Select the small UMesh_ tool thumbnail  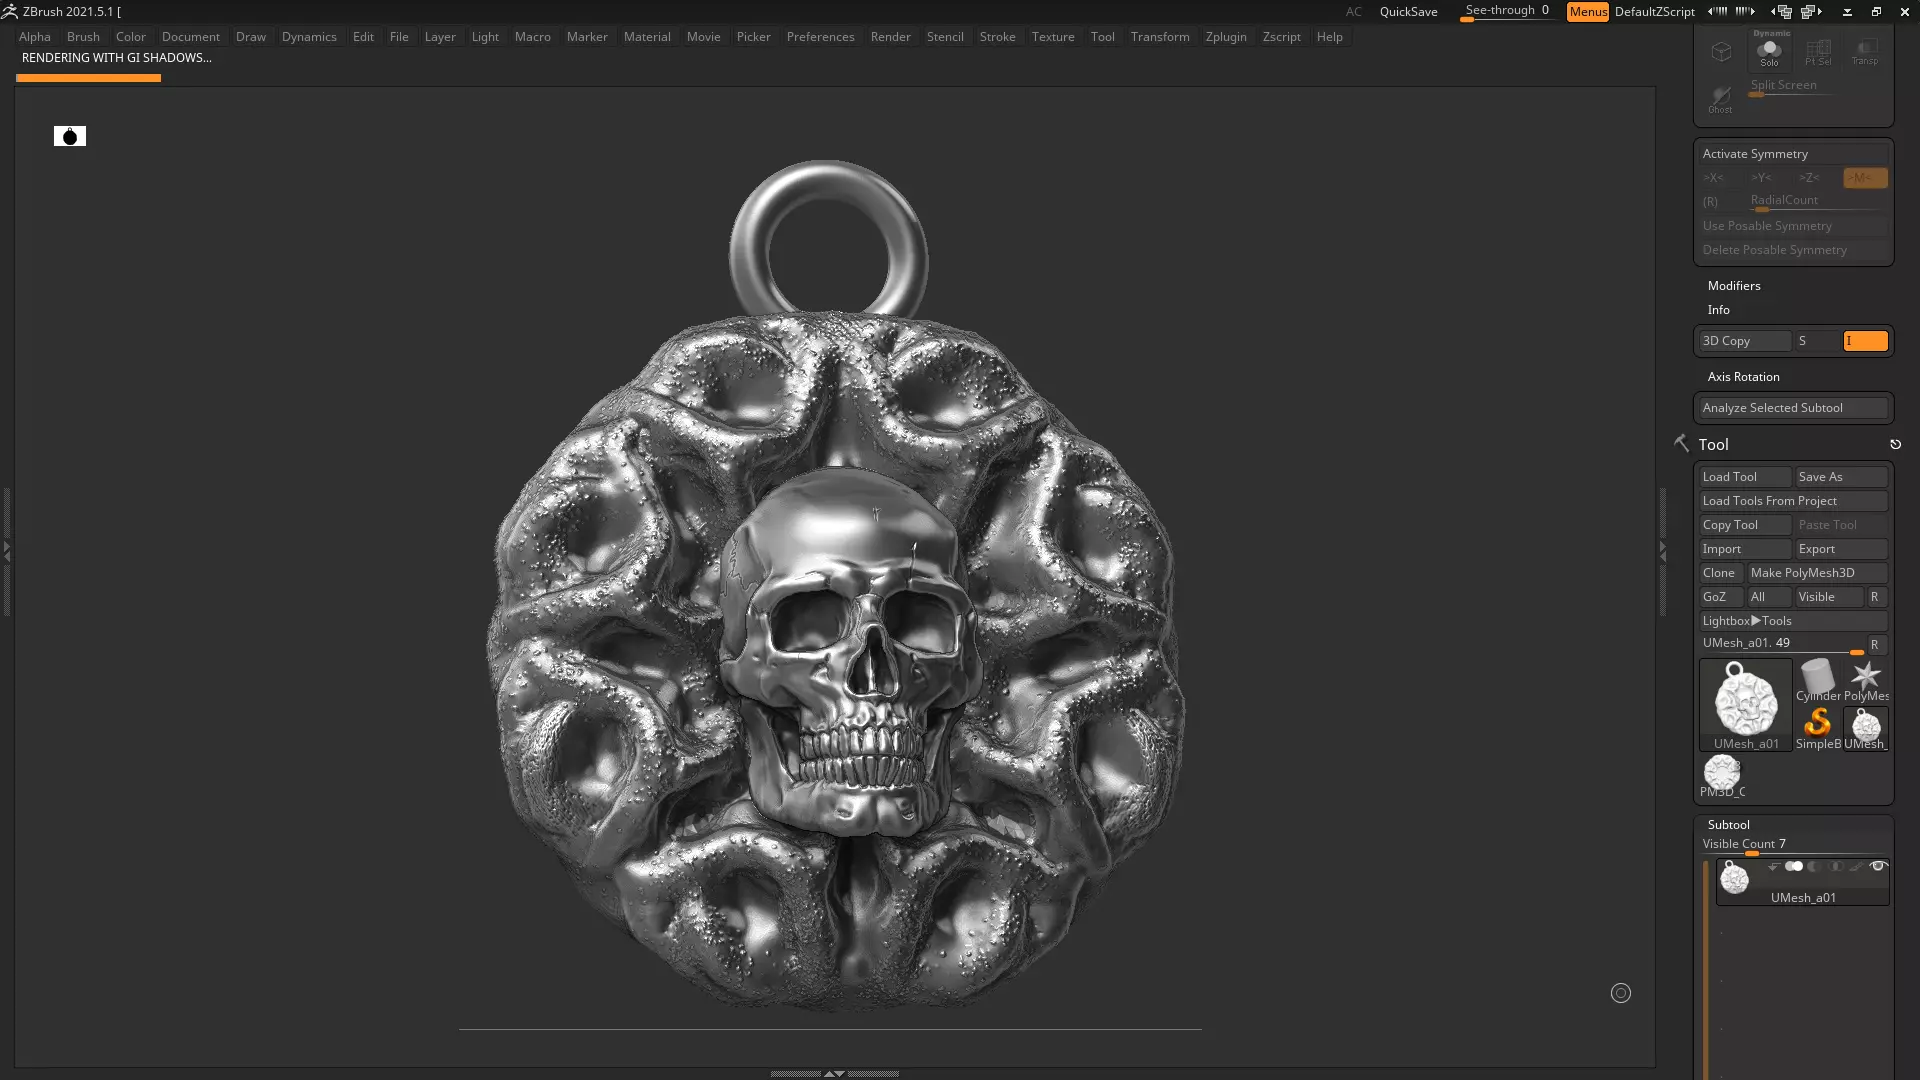(x=1866, y=728)
